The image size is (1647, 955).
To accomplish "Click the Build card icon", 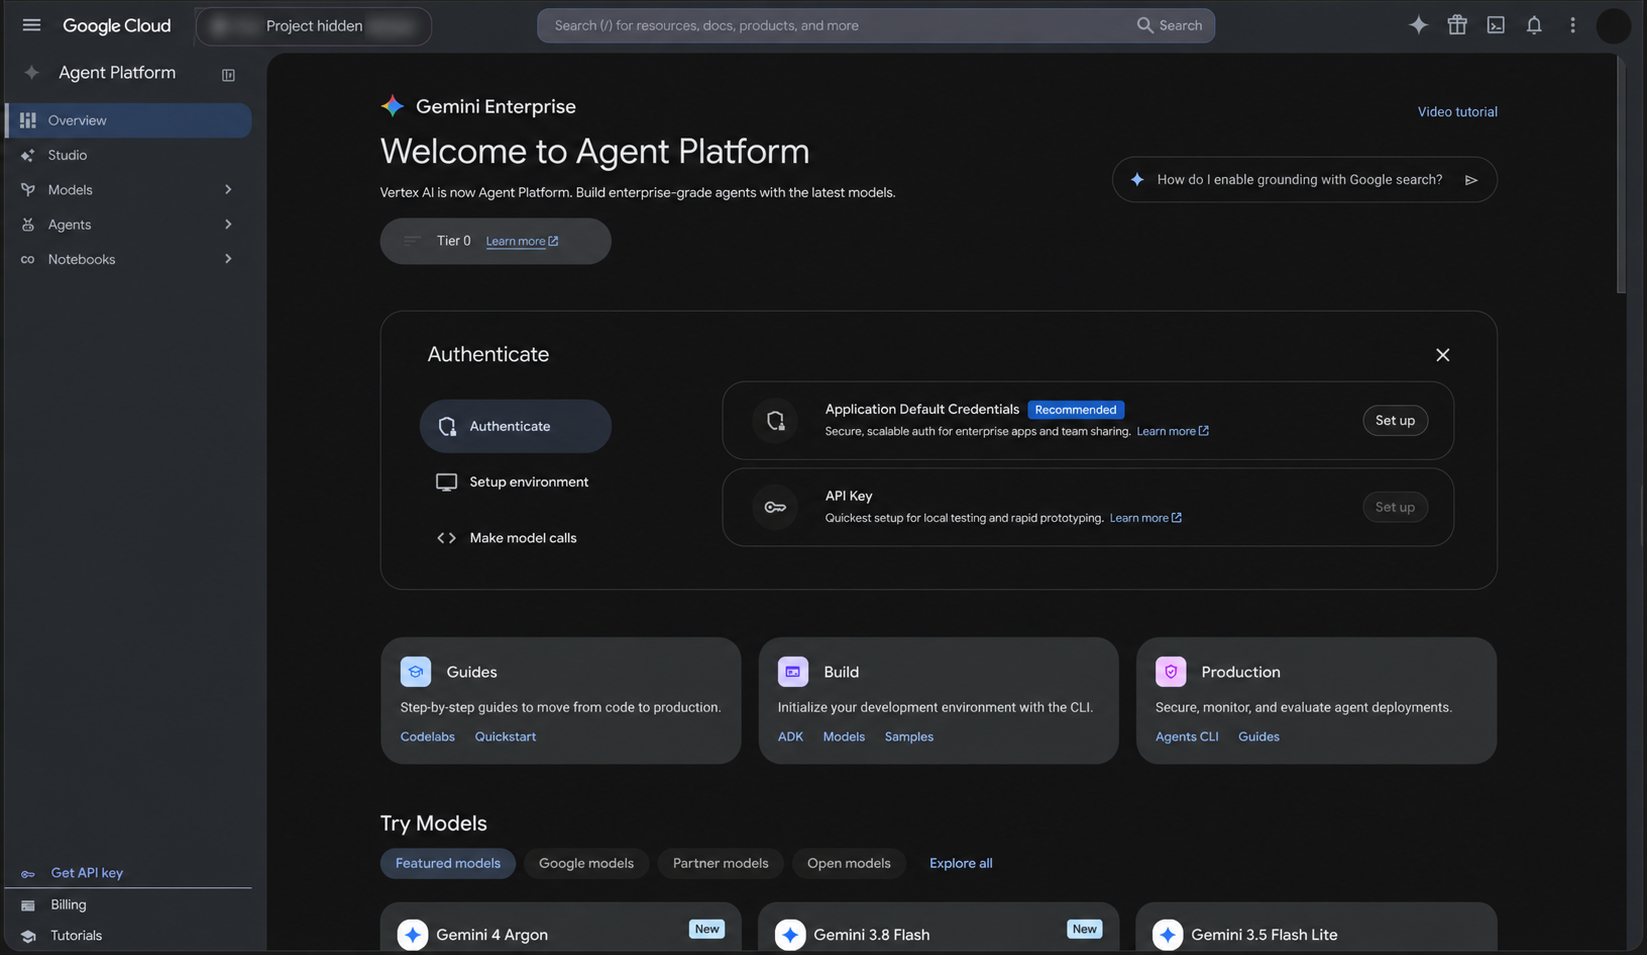I will point(792,671).
